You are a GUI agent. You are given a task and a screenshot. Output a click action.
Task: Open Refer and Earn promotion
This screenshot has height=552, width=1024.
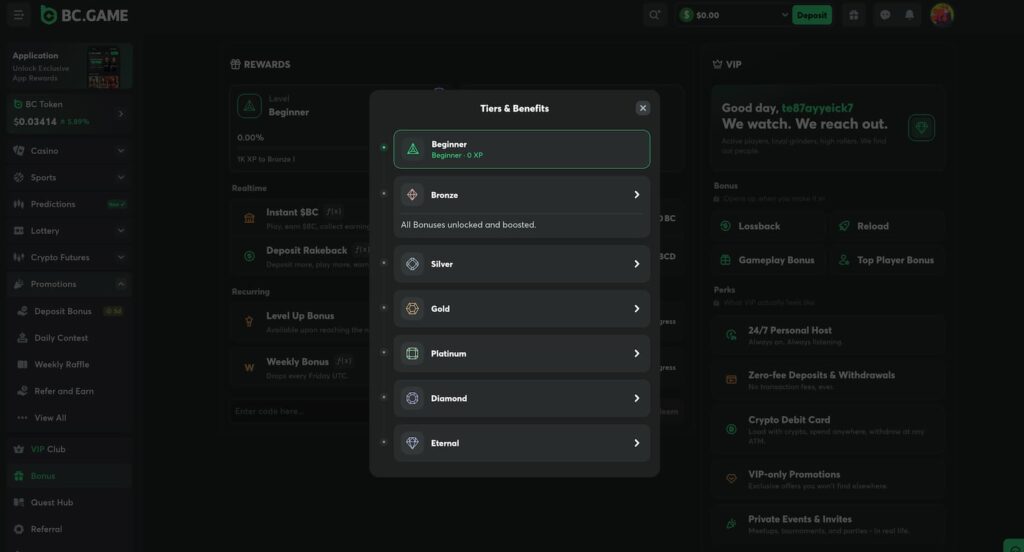tap(69, 391)
